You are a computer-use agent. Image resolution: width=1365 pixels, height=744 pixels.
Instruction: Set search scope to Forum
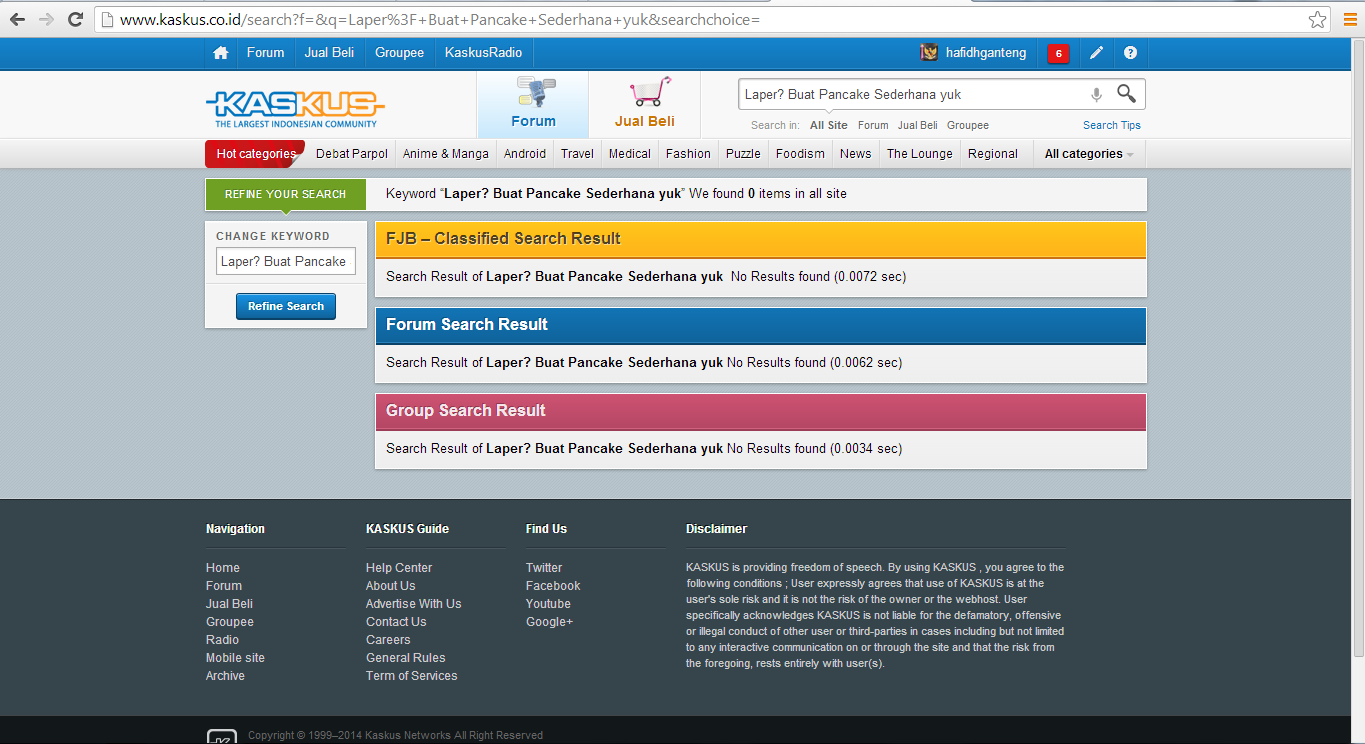coord(873,125)
